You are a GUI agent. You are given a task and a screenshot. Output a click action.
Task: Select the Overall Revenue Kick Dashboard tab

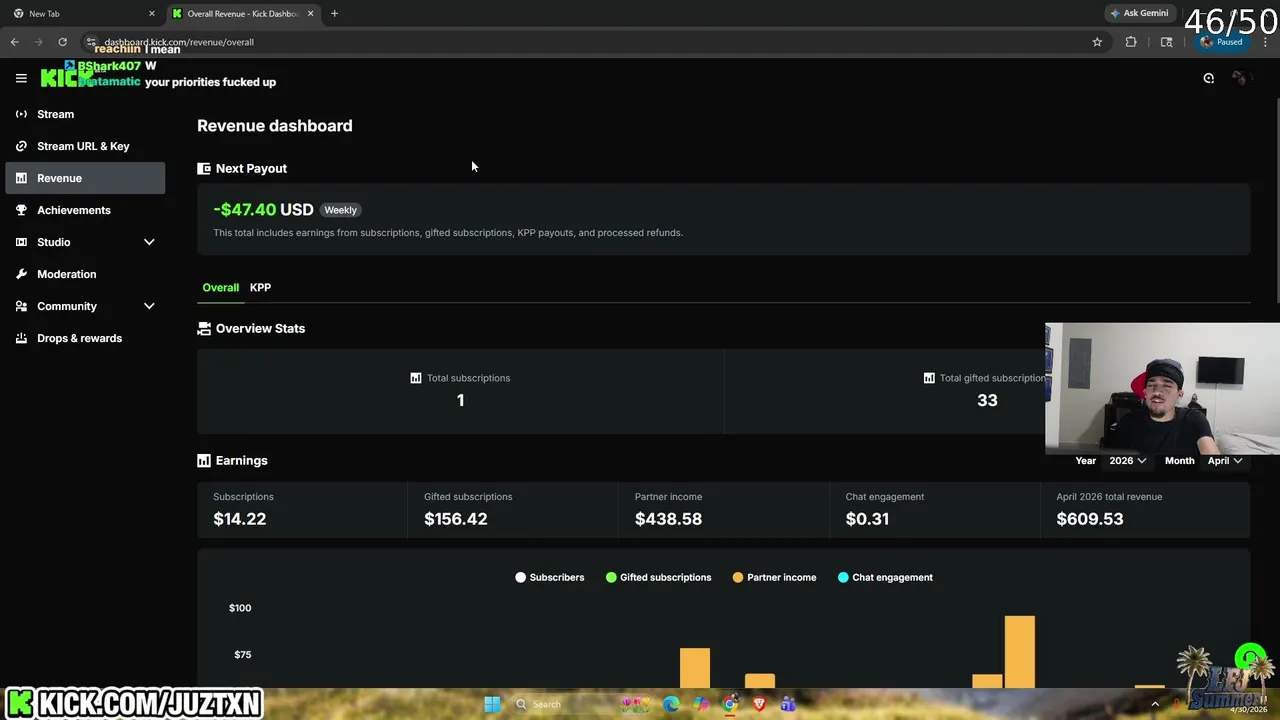(x=241, y=13)
